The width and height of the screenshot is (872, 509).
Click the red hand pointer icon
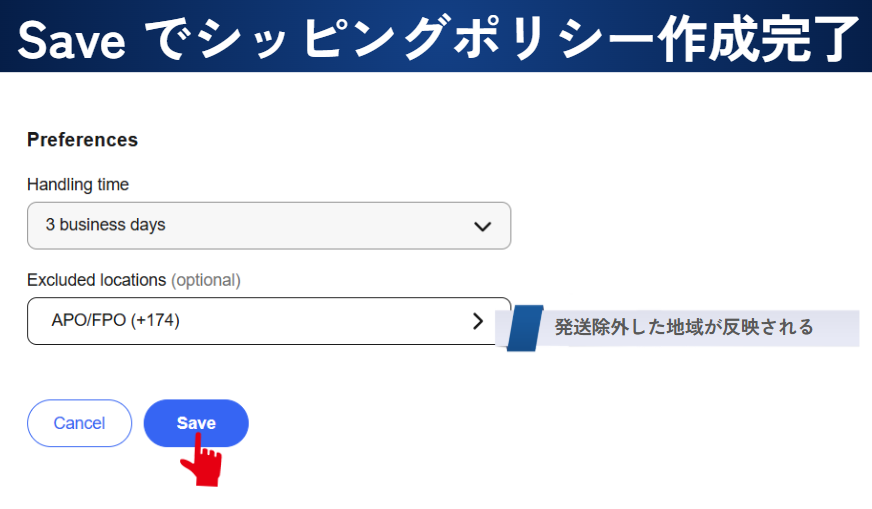tap(203, 460)
